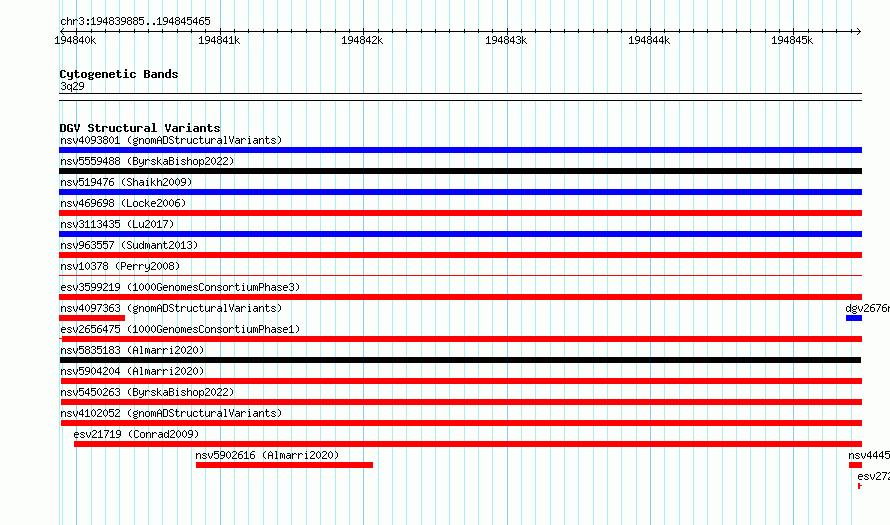
Task: Open the esv3599219 (1000GenomesConsortiumPhase3) label
Action: click(180, 287)
